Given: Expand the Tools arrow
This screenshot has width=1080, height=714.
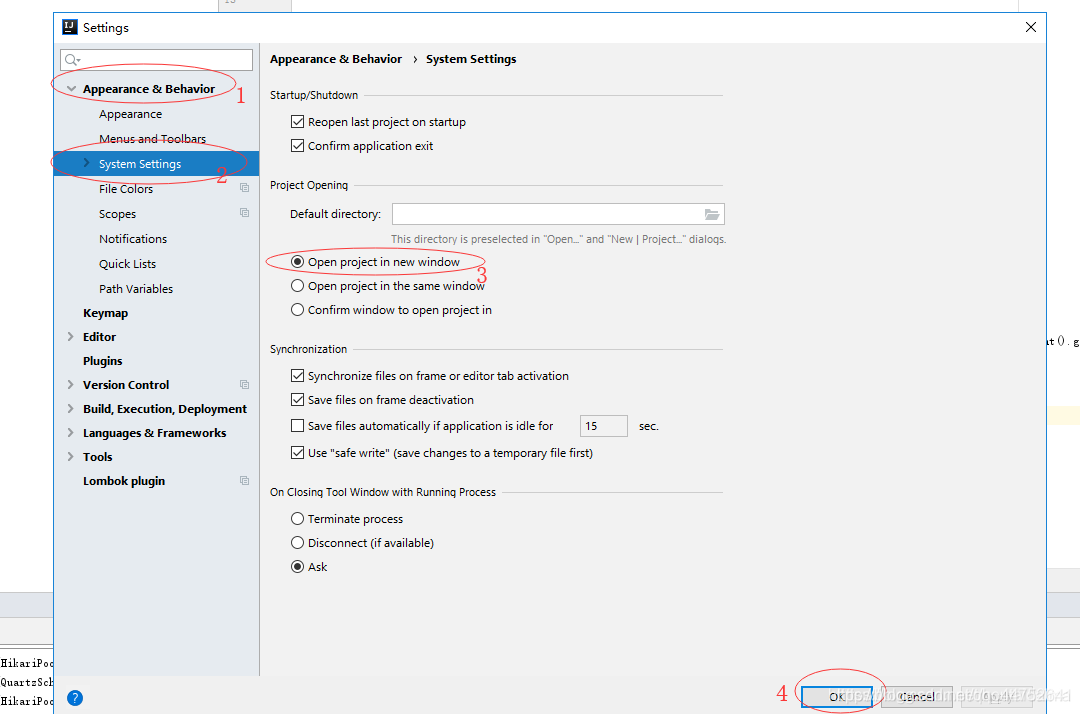Looking at the screenshot, I should [70, 456].
